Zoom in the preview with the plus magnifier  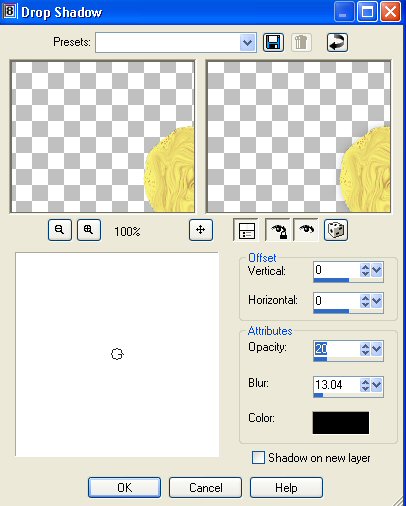coord(89,230)
